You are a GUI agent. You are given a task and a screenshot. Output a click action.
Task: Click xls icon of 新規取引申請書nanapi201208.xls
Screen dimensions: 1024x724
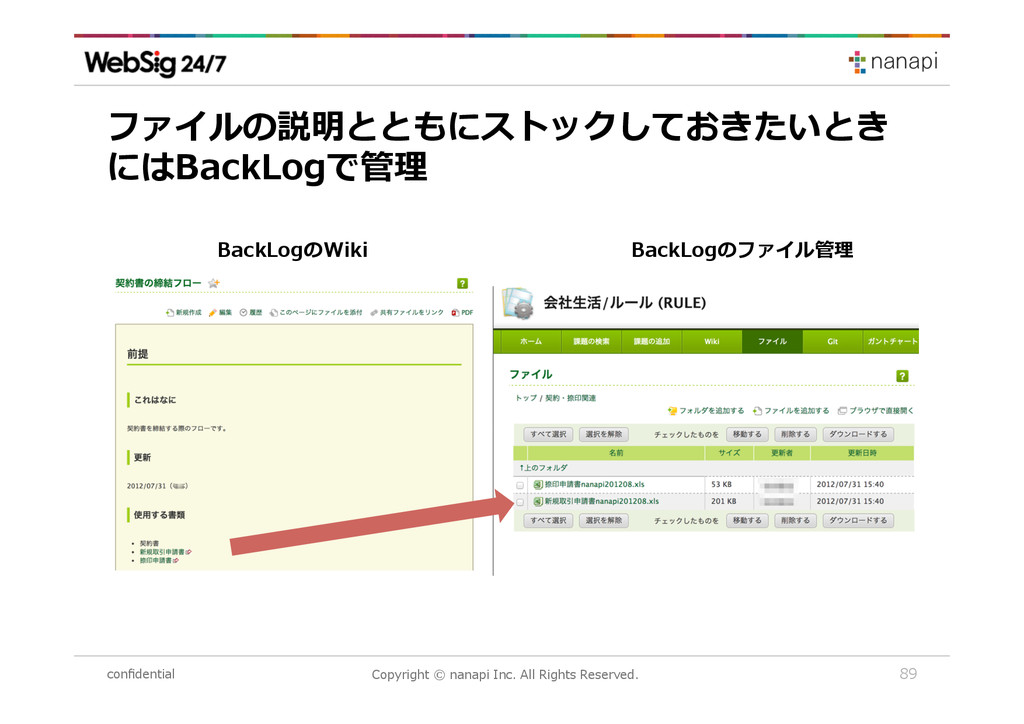point(538,501)
